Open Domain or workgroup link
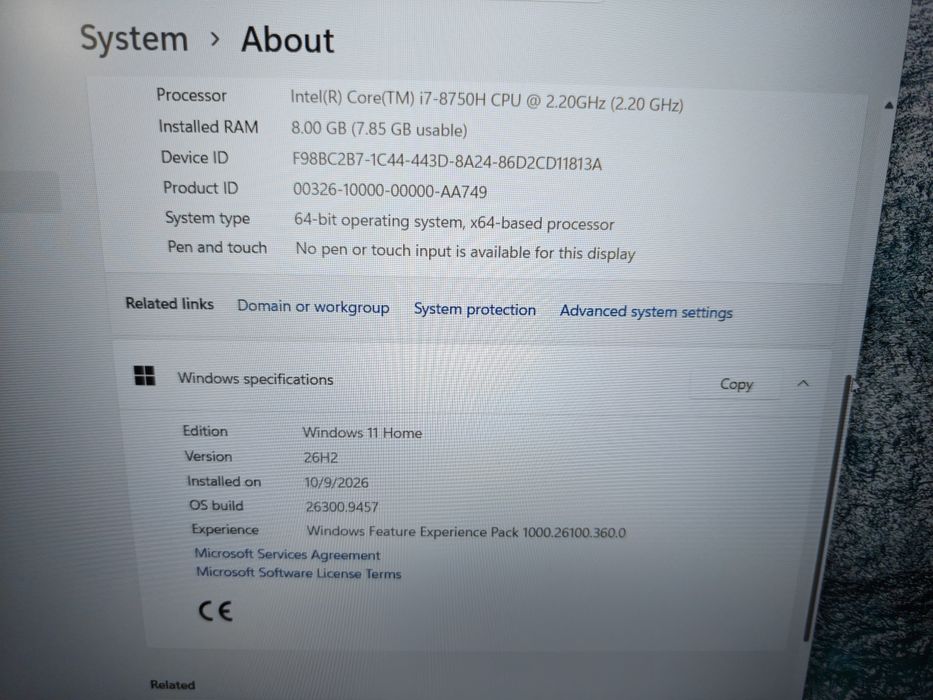Viewport: 933px width, 700px height. (313, 307)
